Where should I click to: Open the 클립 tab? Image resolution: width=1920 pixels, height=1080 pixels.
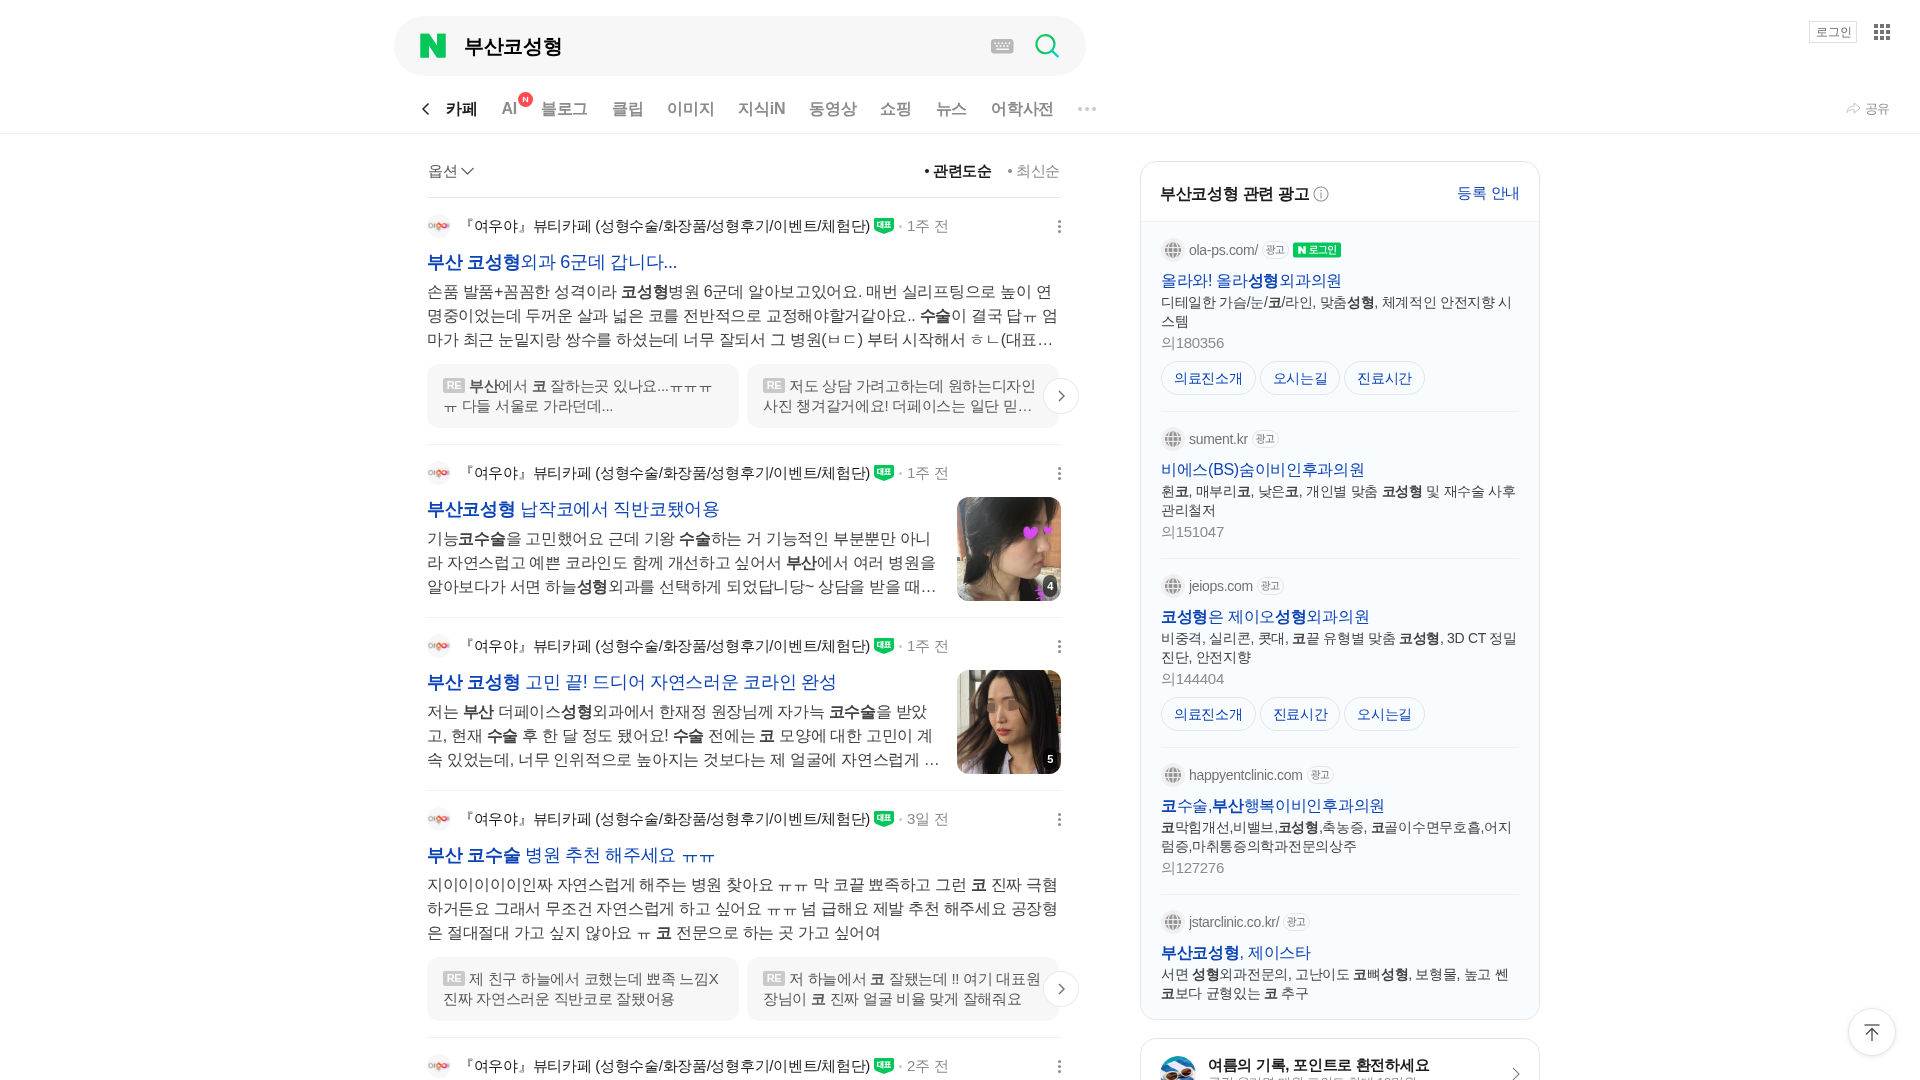click(x=627, y=109)
